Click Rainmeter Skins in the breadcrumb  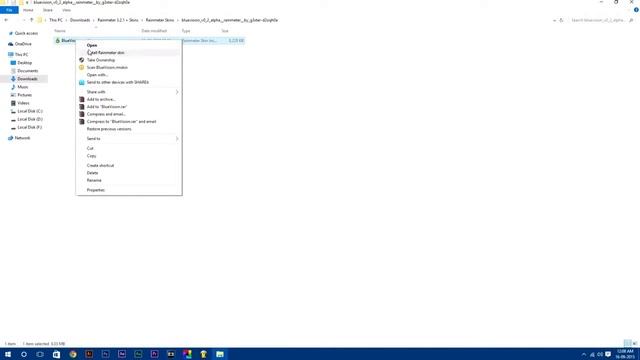(x=160, y=20)
